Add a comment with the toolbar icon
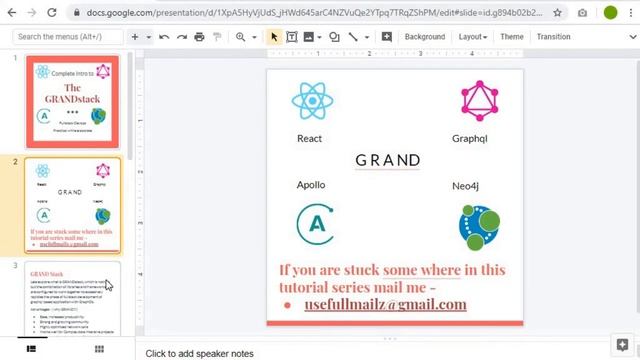 tap(387, 37)
